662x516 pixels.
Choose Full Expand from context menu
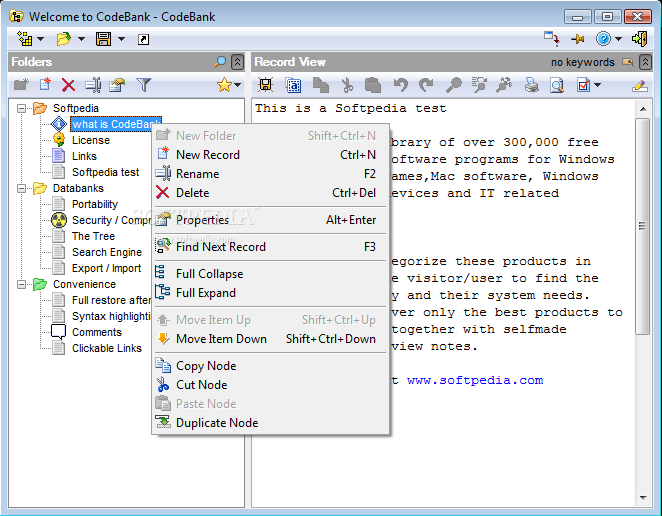270,293
